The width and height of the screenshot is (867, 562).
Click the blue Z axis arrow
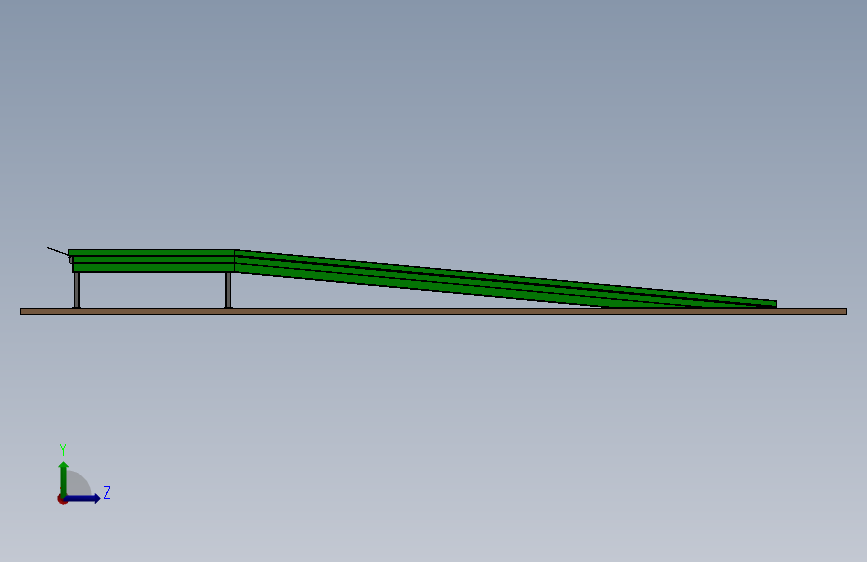coord(83,498)
